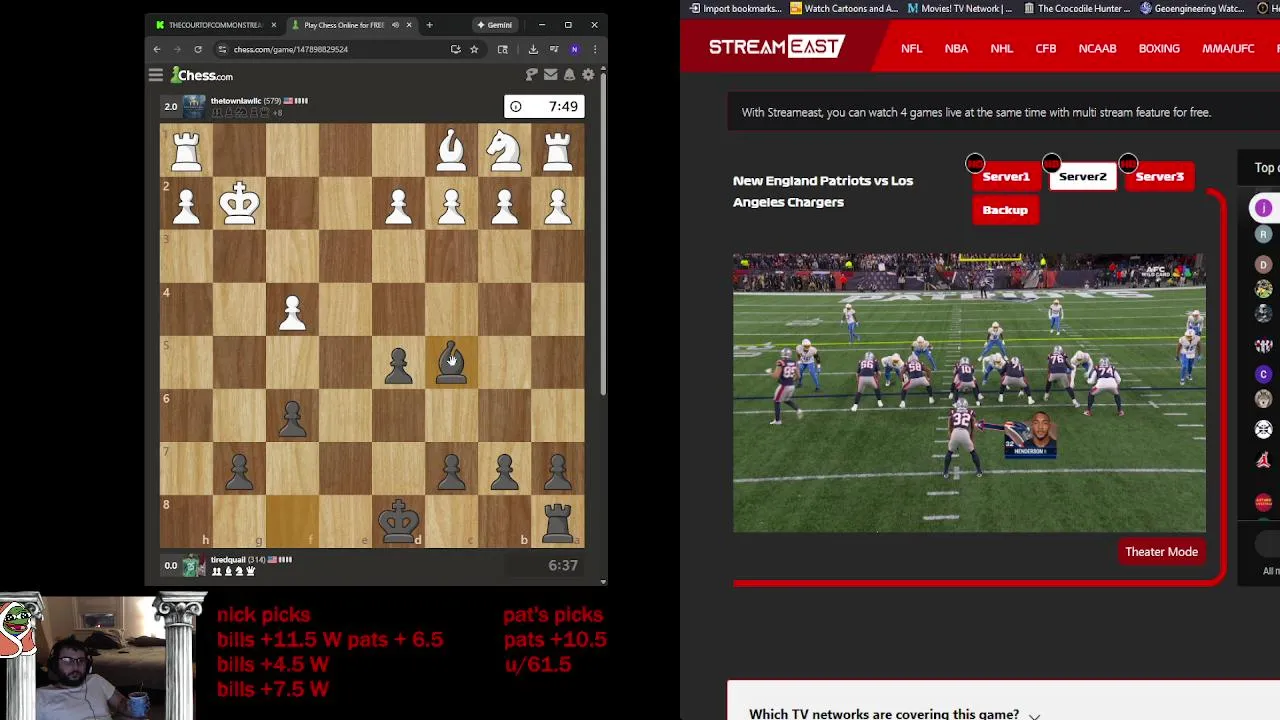Screen dimensions: 1280x720
Task: Click the install app icon in address bar
Action: click(455, 49)
